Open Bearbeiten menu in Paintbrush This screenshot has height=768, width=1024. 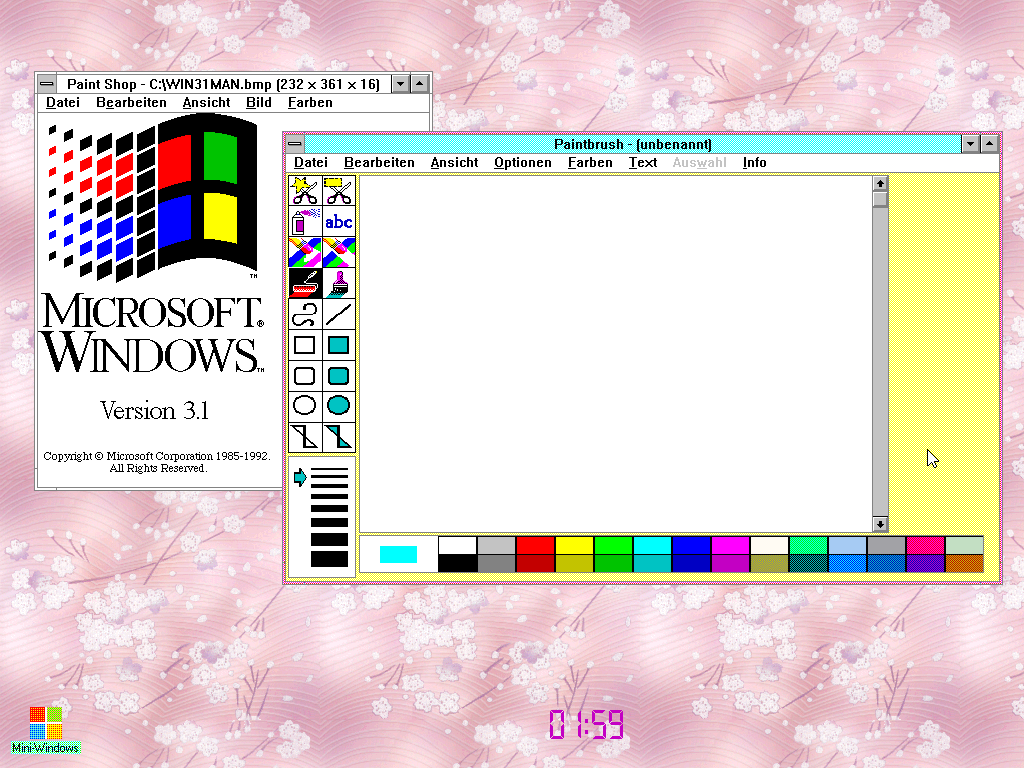click(379, 163)
